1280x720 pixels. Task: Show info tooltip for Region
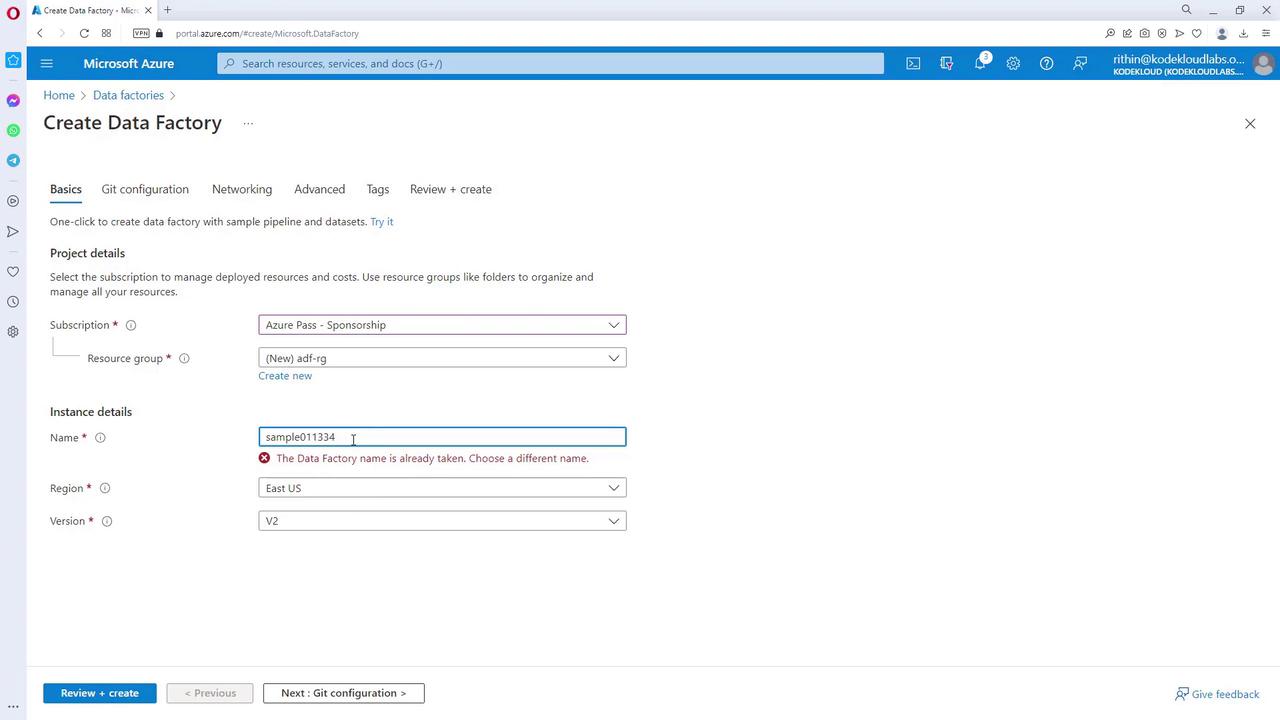[105, 488]
